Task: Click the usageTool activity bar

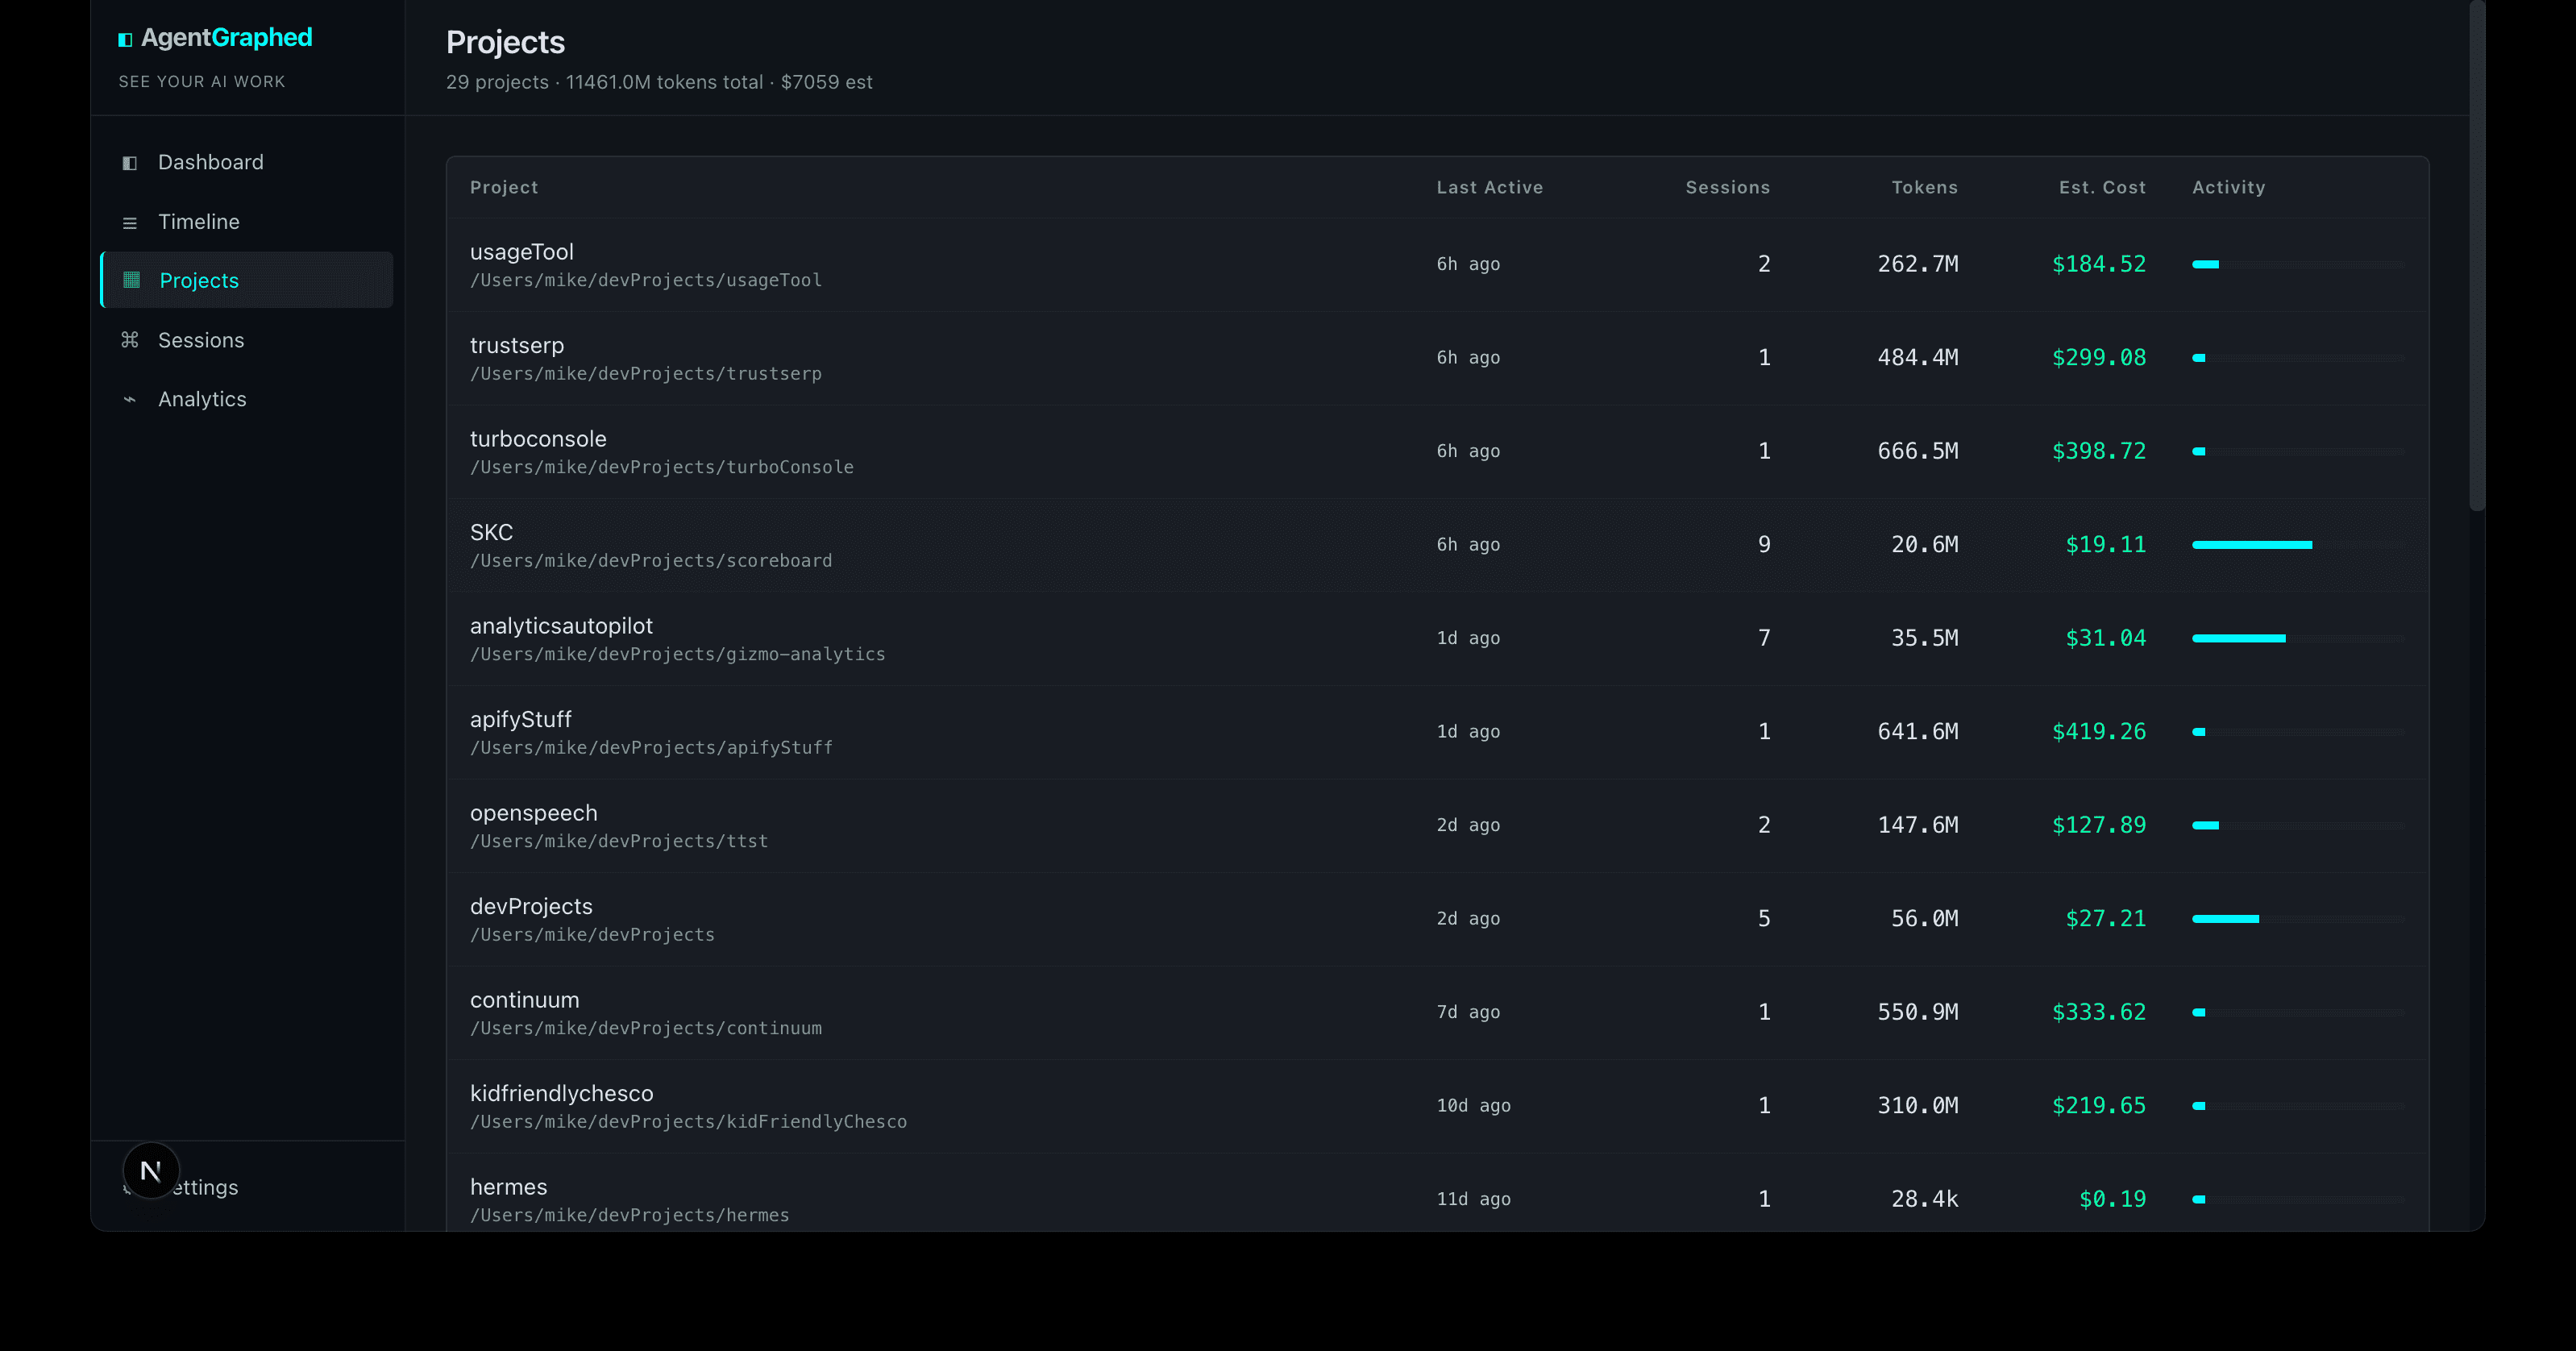Action: (2298, 264)
